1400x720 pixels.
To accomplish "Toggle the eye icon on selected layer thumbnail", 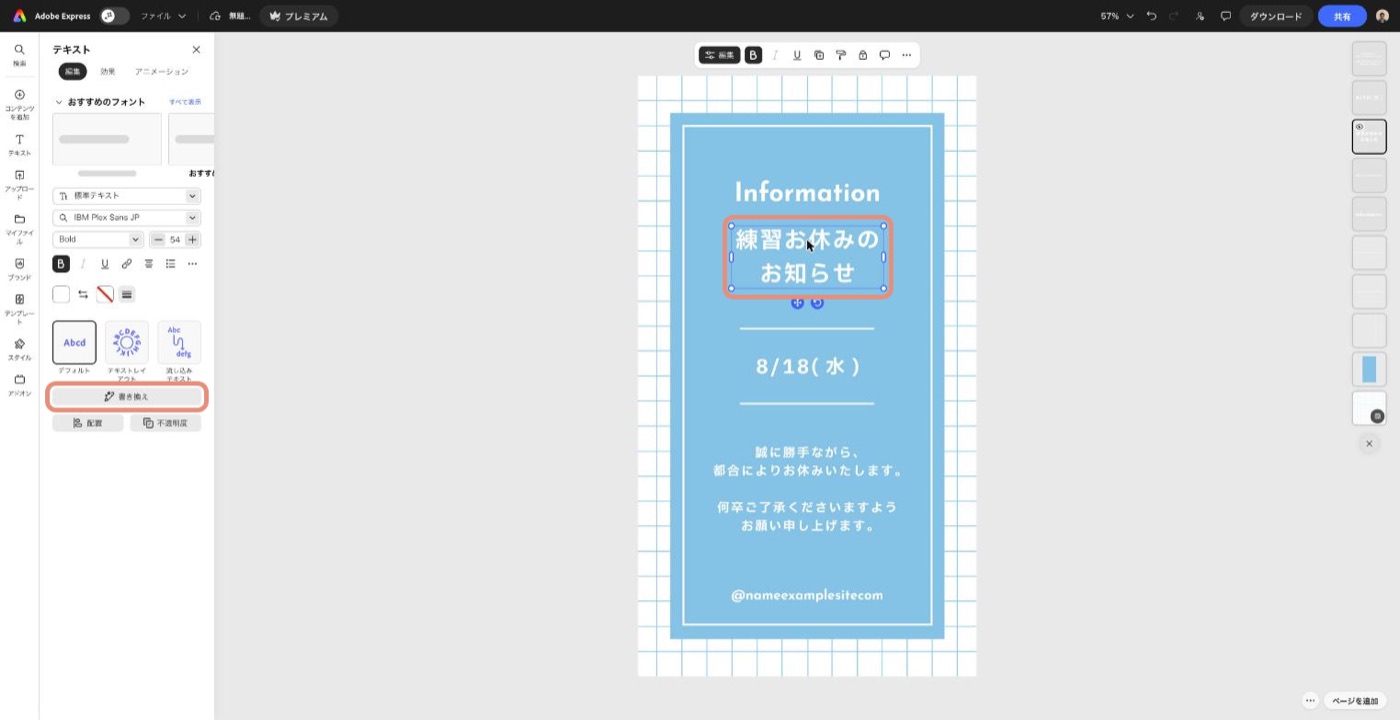I will click(1359, 127).
